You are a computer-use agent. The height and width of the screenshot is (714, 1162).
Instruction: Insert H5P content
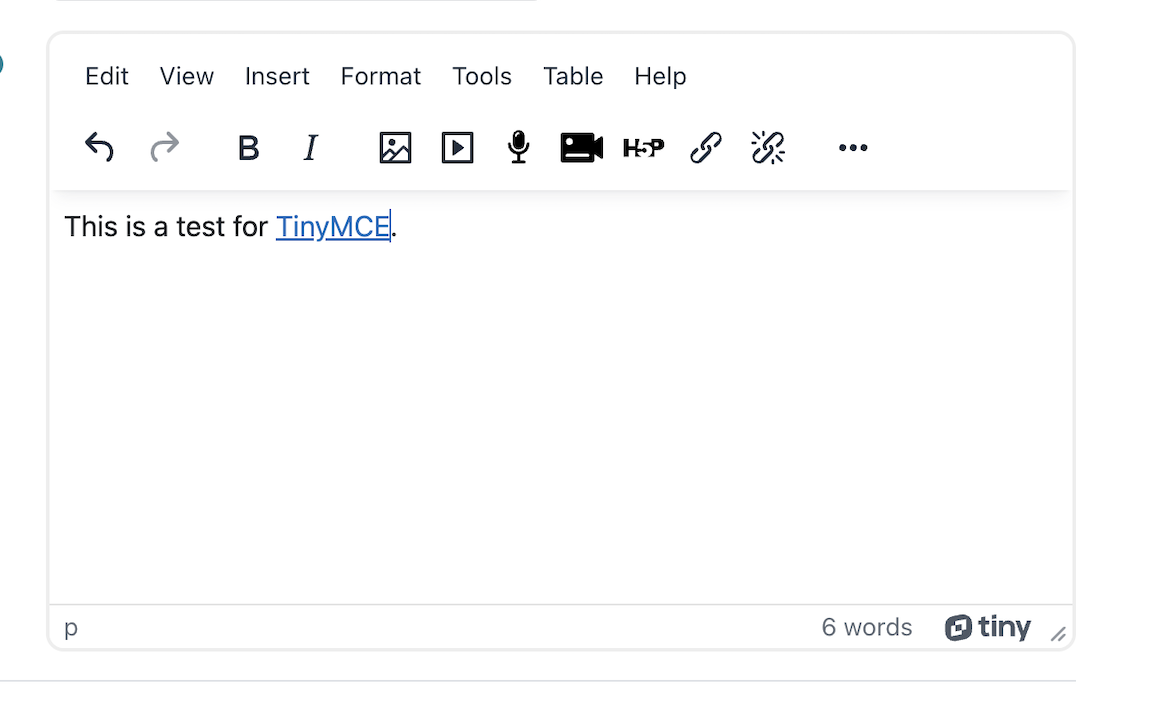(x=643, y=147)
